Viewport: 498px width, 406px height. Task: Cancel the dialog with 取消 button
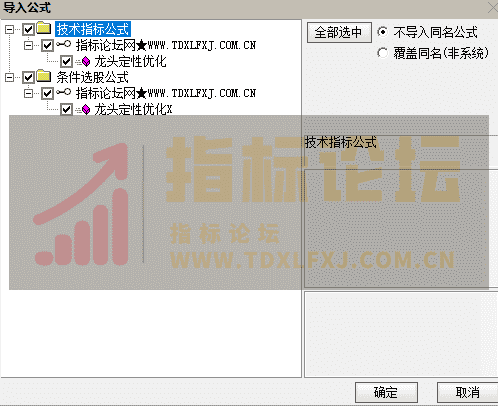click(467, 392)
